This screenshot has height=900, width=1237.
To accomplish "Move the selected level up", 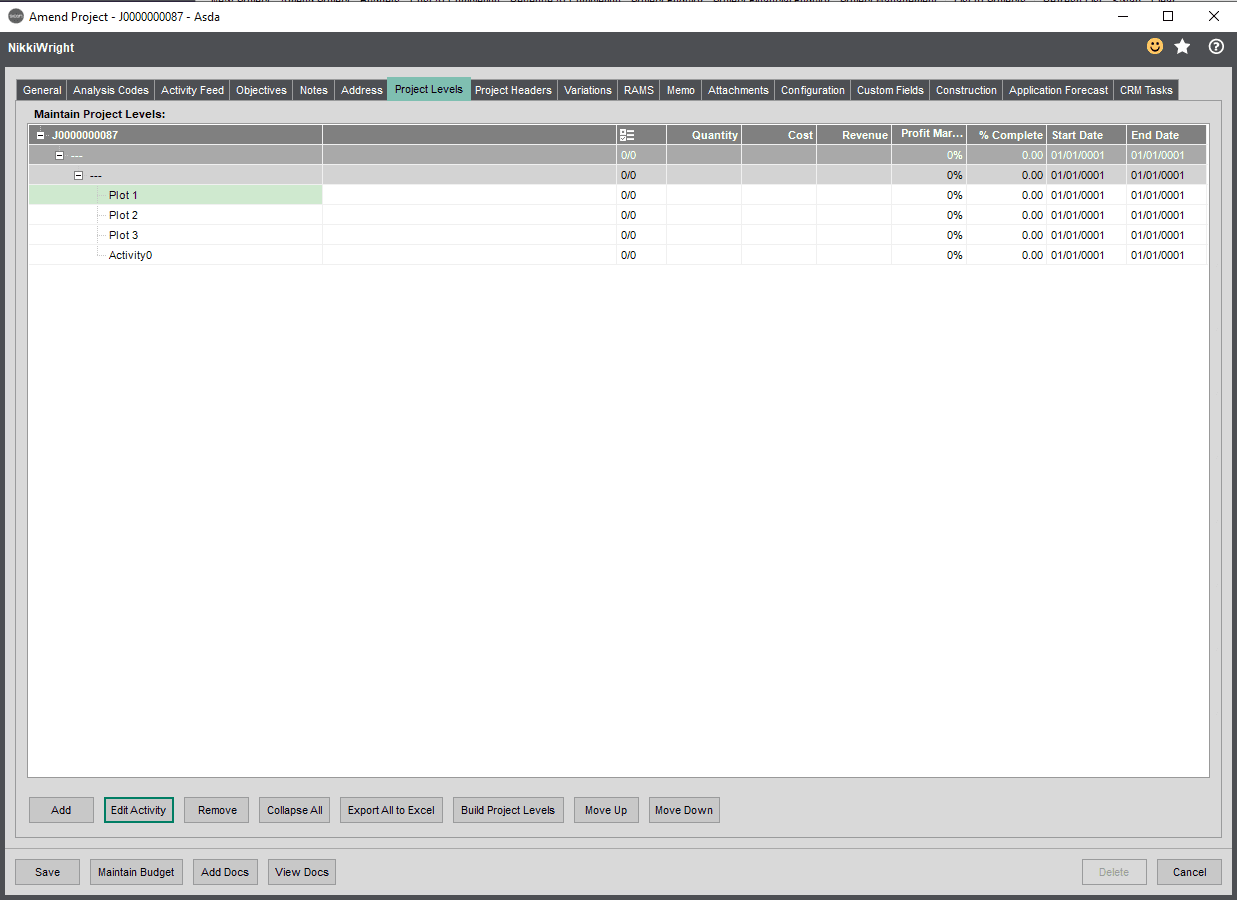I will coord(606,810).
